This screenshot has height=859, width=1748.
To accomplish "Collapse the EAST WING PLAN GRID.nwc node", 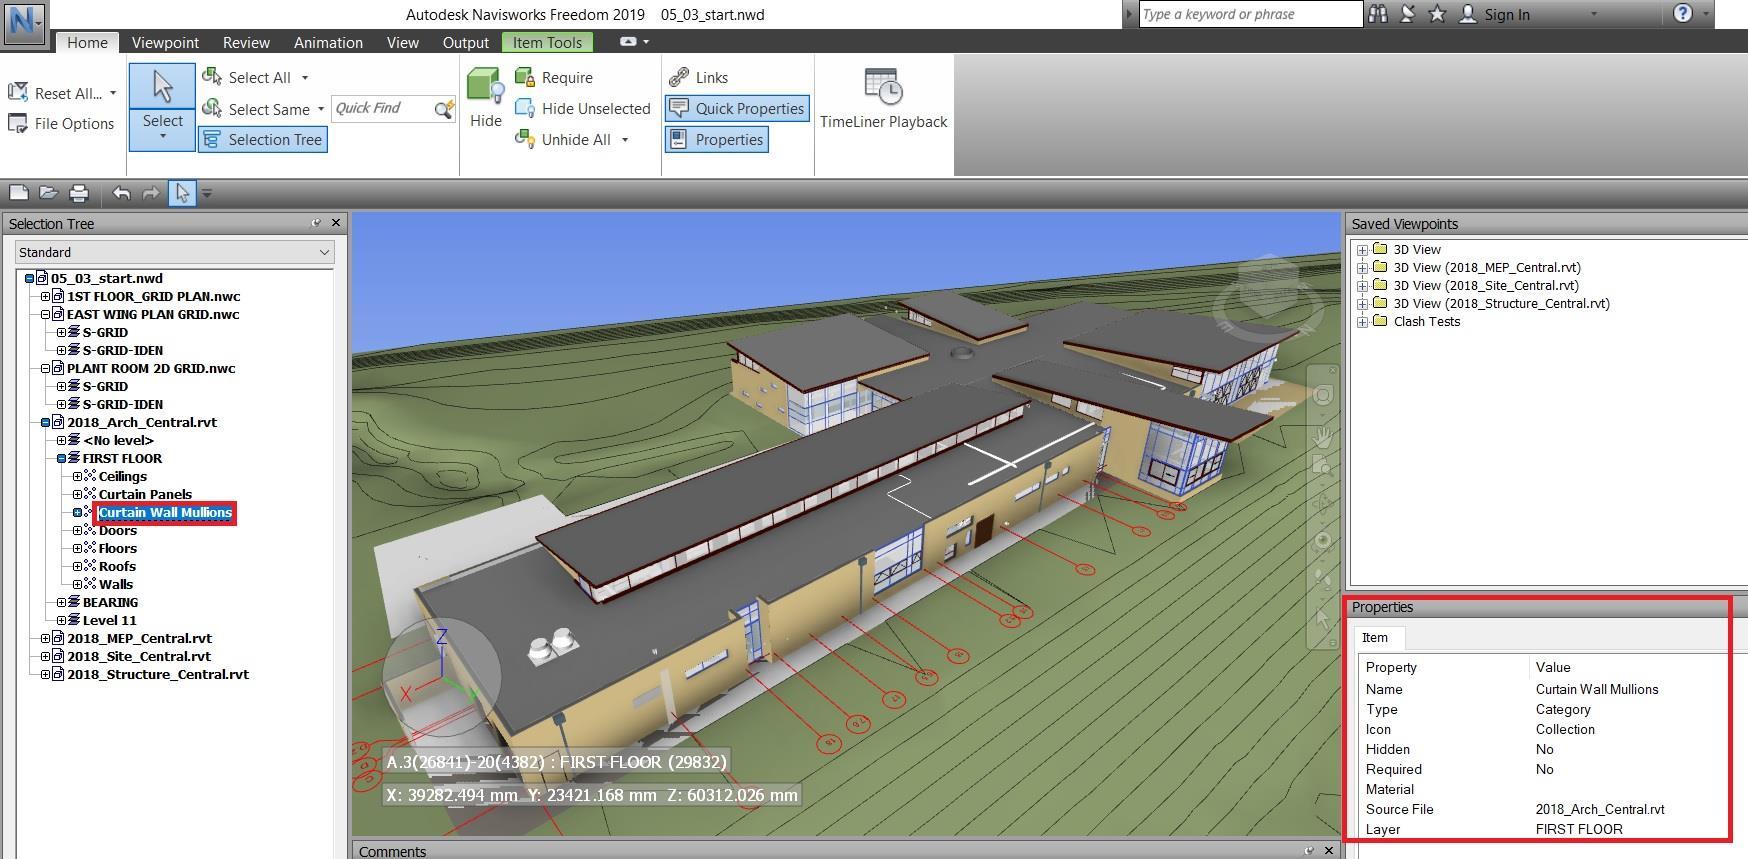I will 45,314.
